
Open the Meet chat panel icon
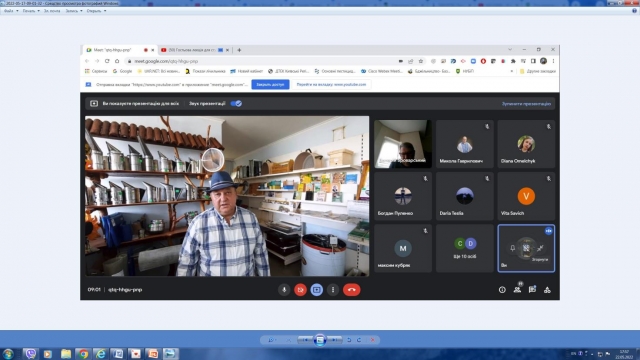[x=532, y=290]
